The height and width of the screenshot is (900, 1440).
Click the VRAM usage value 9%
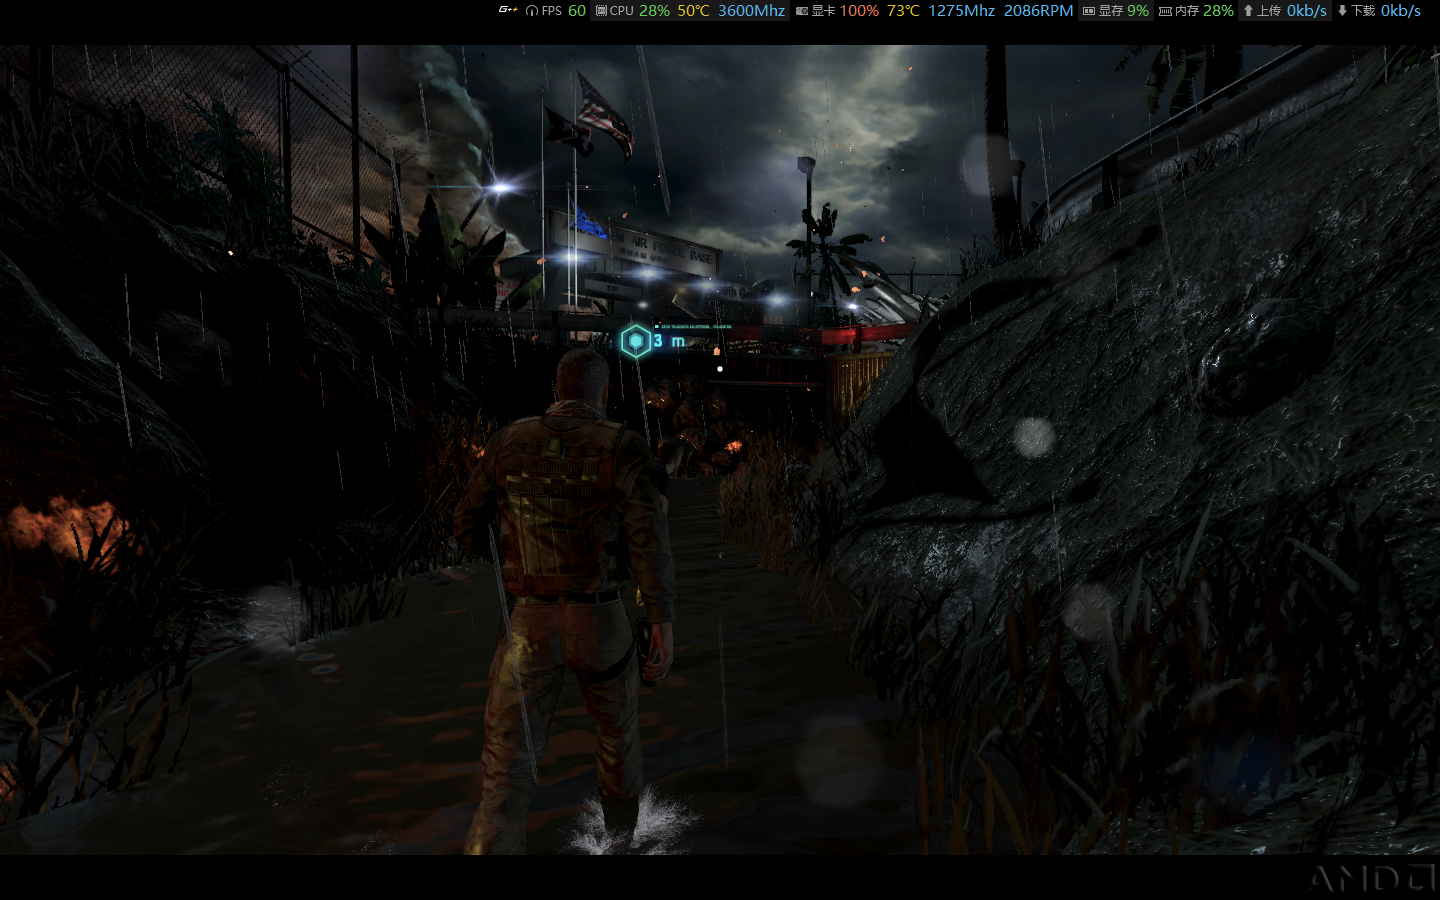click(x=1138, y=11)
